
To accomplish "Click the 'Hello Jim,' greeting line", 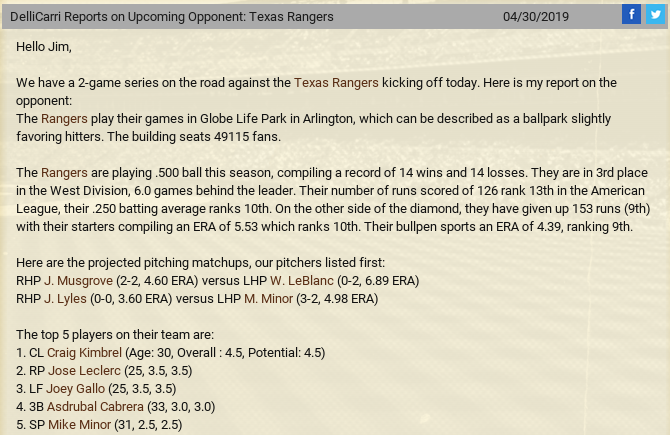I will 44,47.
